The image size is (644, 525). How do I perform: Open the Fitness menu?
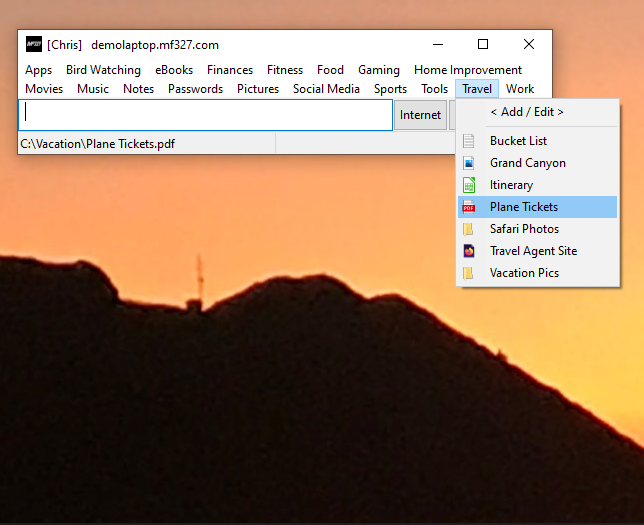click(285, 70)
